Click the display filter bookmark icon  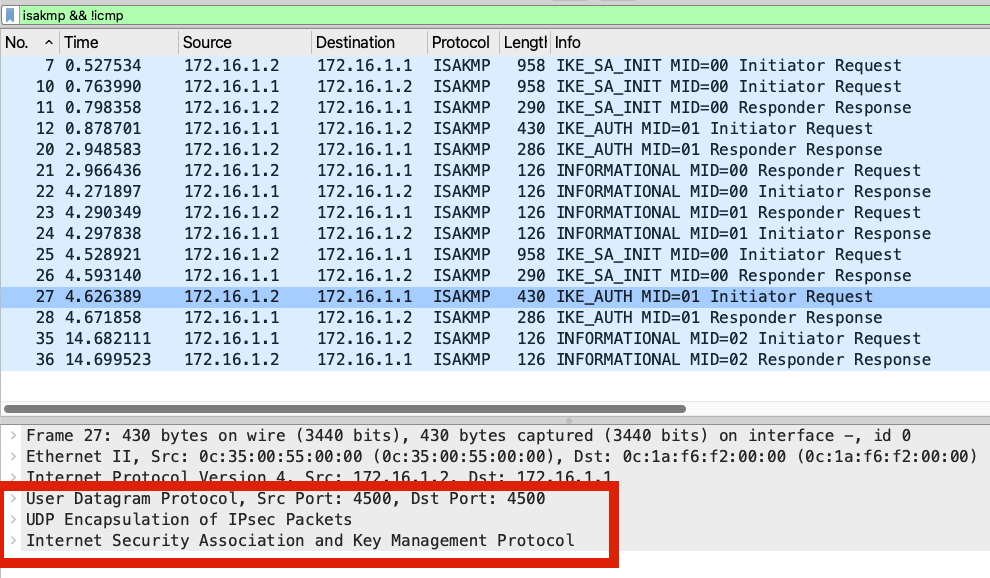point(10,15)
